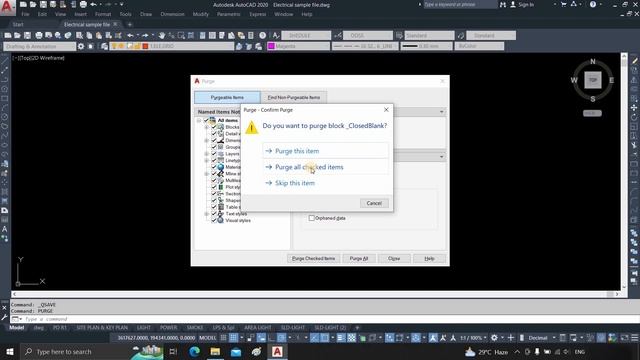
Task: Click the status bar customization menu icon
Action: pyautogui.click(x=635, y=338)
